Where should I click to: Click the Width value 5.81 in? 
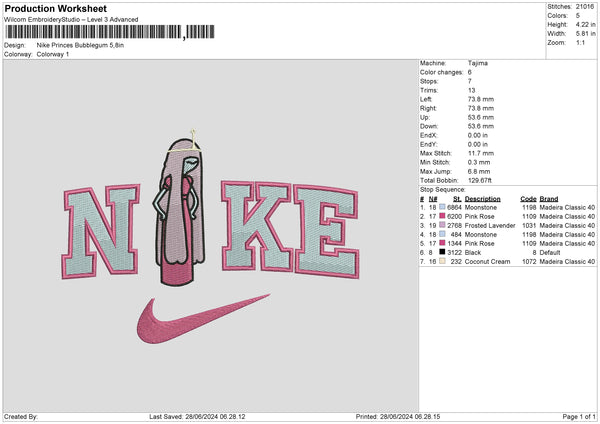tap(585, 34)
